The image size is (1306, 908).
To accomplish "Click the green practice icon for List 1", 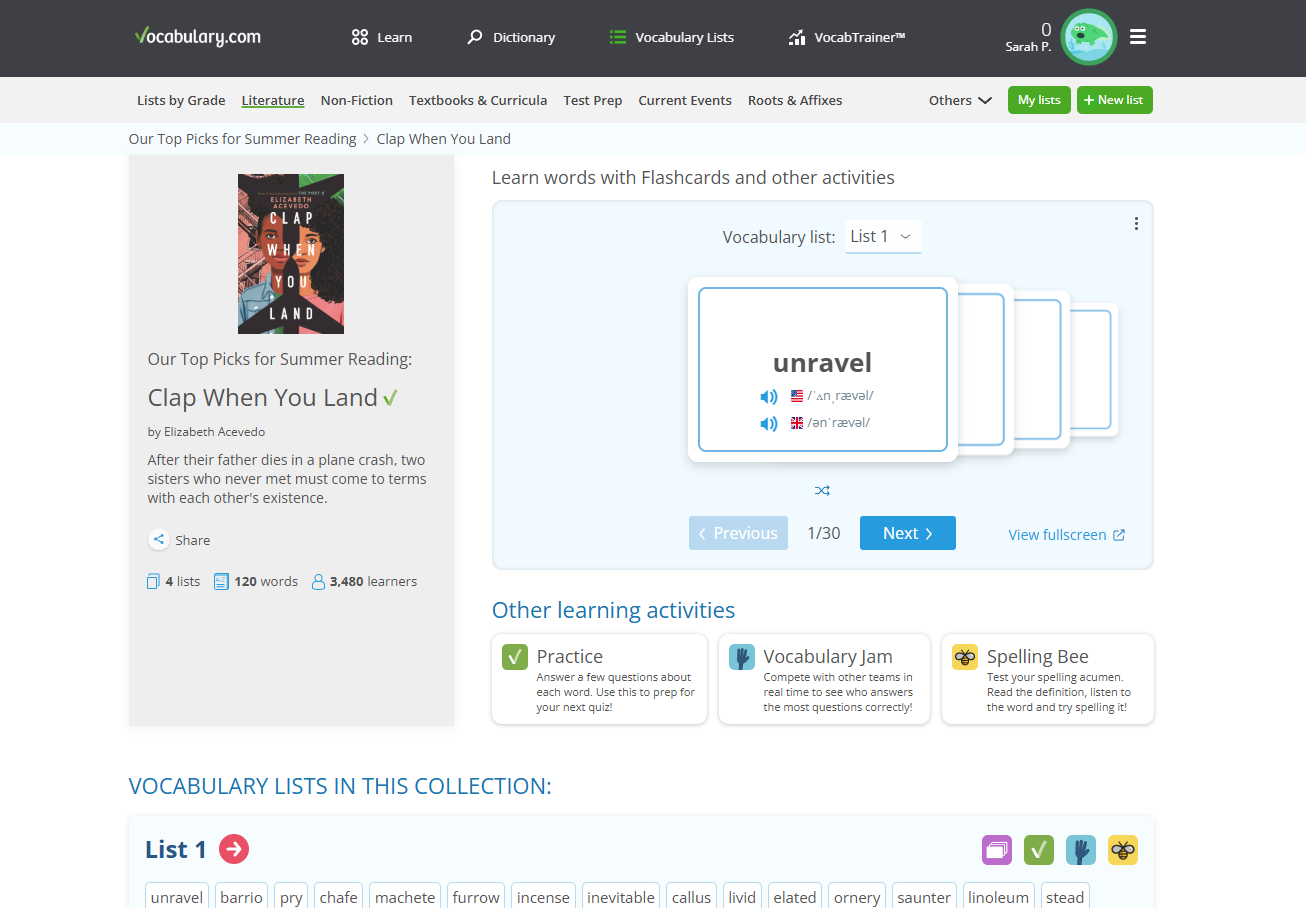I will (1039, 850).
